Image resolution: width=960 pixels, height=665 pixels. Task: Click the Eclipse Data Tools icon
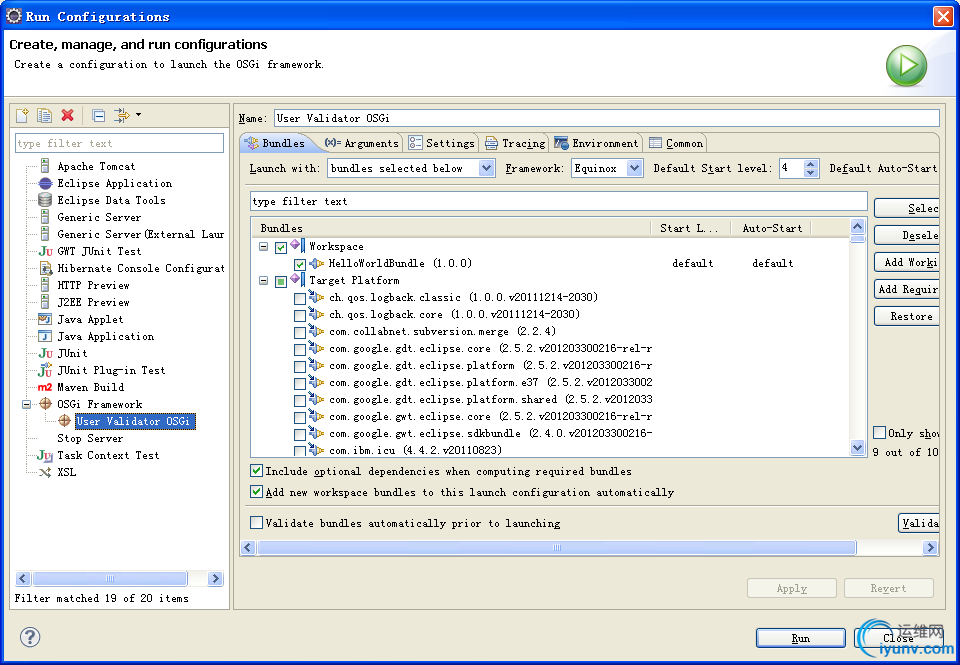coord(45,200)
